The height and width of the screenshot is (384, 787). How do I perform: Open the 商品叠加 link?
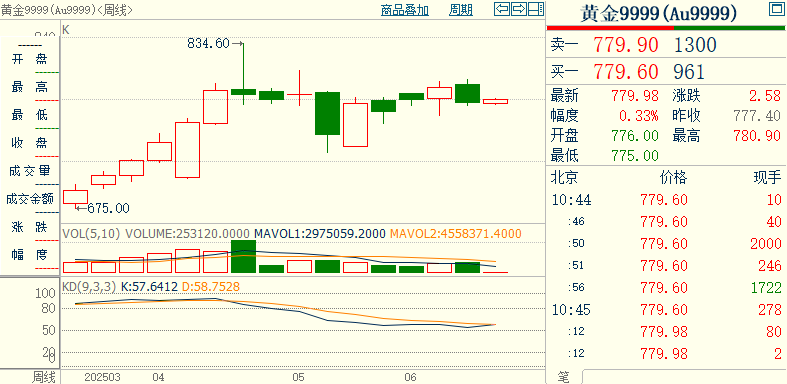405,10
